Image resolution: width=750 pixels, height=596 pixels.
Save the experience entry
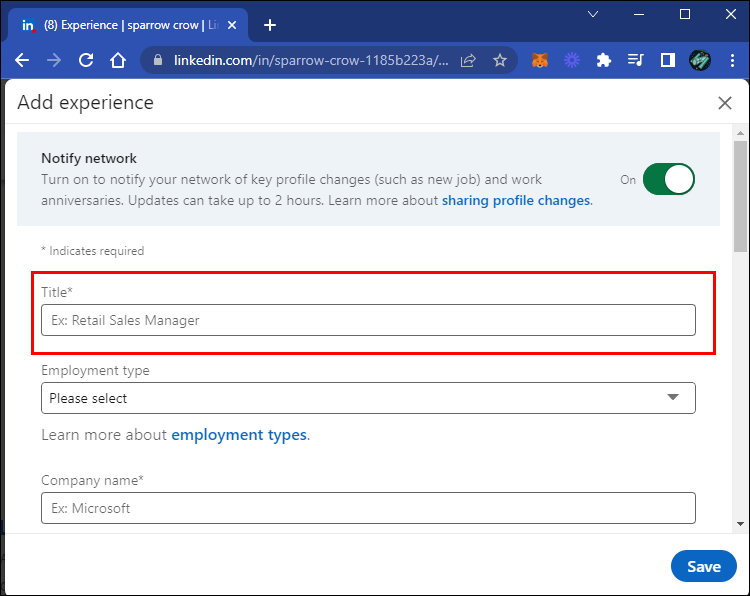coord(703,566)
